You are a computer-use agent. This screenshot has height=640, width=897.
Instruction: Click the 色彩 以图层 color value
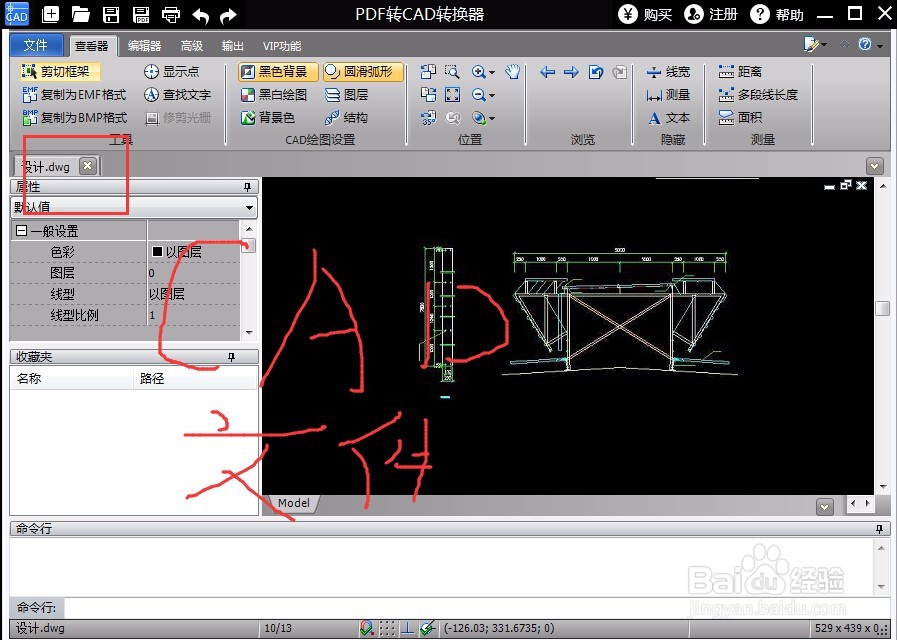pyautogui.click(x=183, y=251)
